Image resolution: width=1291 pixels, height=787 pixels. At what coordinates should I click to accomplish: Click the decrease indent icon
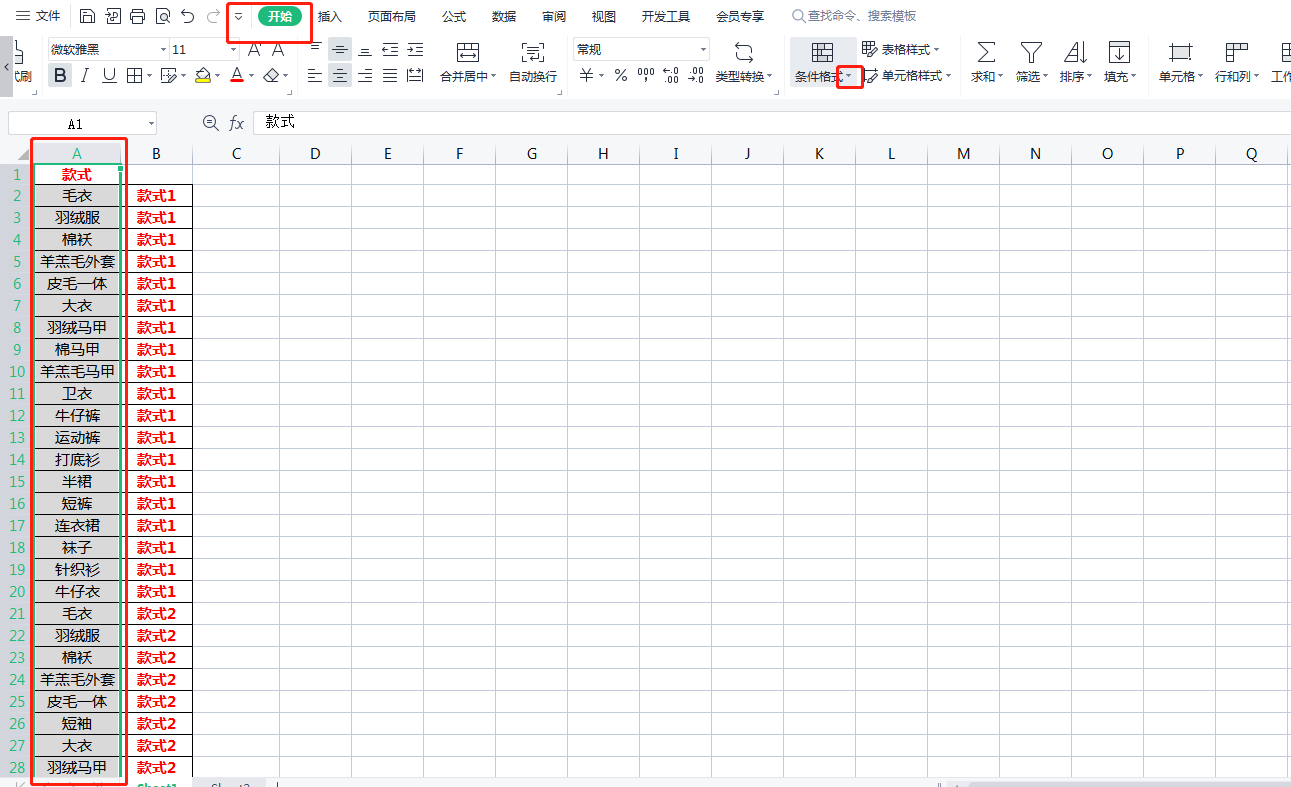click(390, 49)
